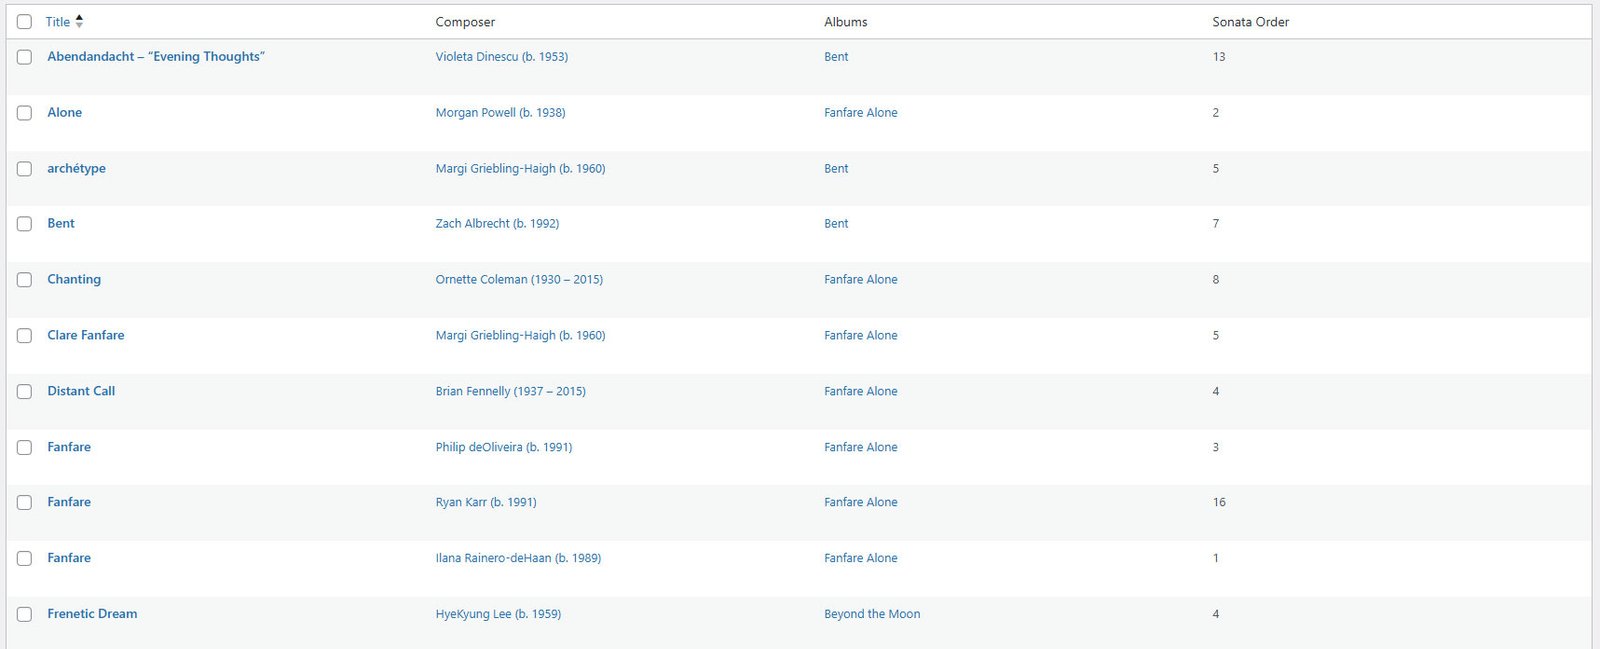1600x649 pixels.
Task: Select the Clare Fanfare checkbox
Action: coord(24,336)
